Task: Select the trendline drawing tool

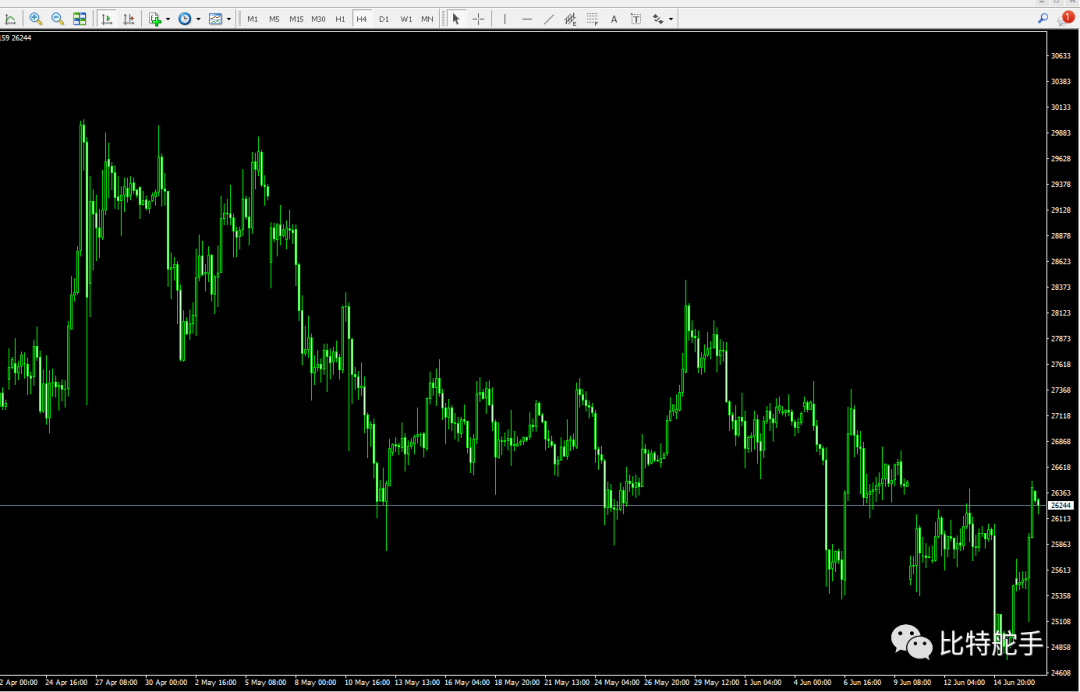Action: click(549, 19)
